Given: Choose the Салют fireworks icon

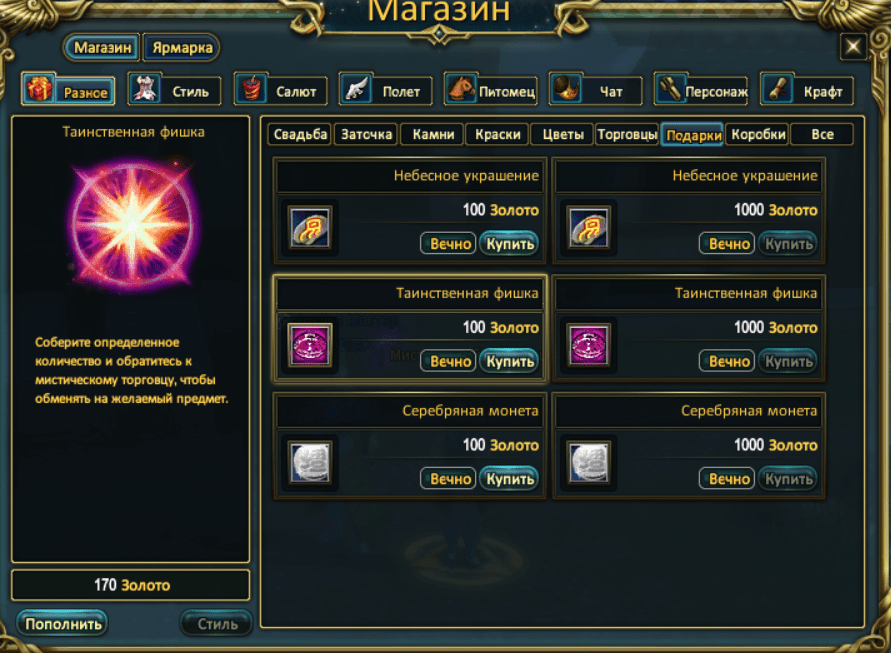Looking at the screenshot, I should point(251,89).
